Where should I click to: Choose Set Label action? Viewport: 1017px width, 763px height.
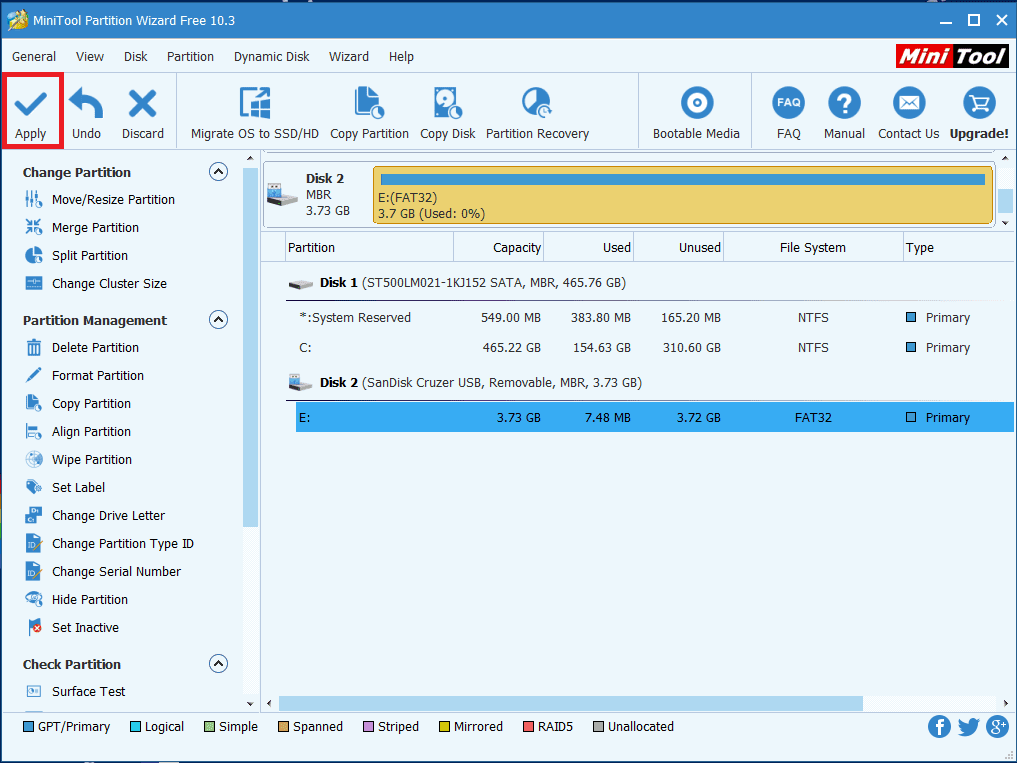coord(64,487)
